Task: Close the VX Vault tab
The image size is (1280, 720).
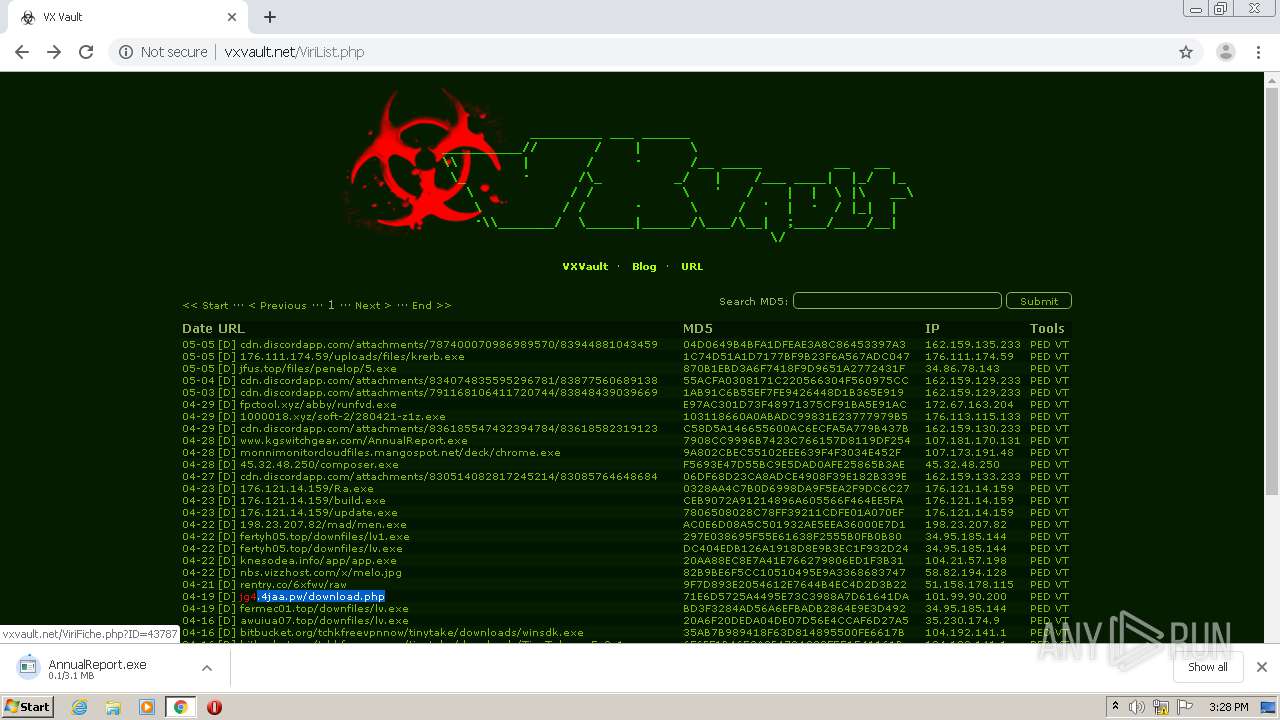Action: [232, 17]
